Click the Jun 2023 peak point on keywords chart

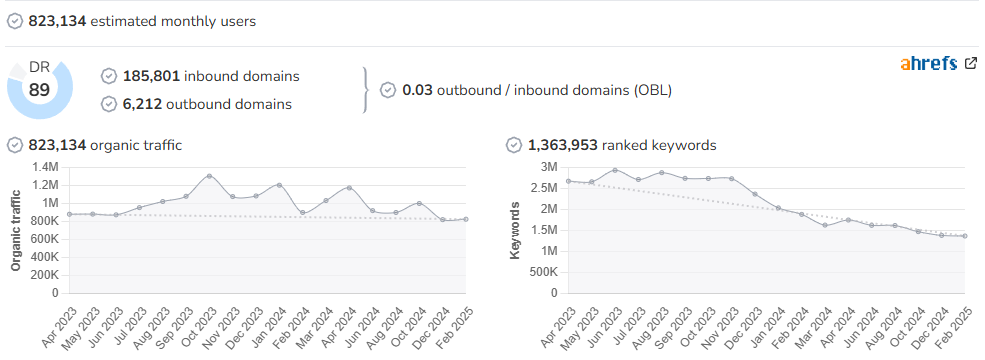tap(615, 170)
